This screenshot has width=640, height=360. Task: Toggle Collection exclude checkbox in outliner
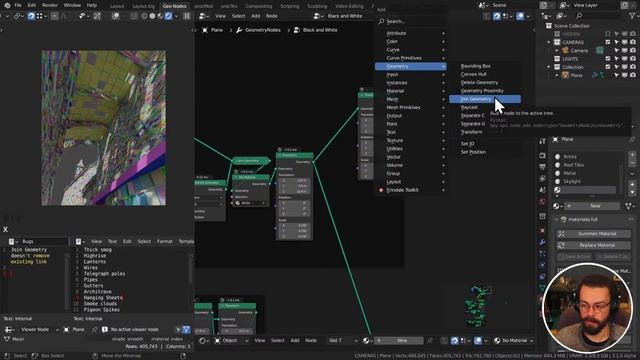click(x=608, y=67)
